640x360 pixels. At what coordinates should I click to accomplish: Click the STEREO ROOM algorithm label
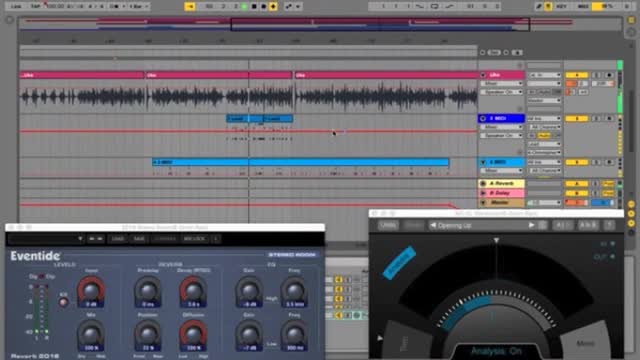292,255
